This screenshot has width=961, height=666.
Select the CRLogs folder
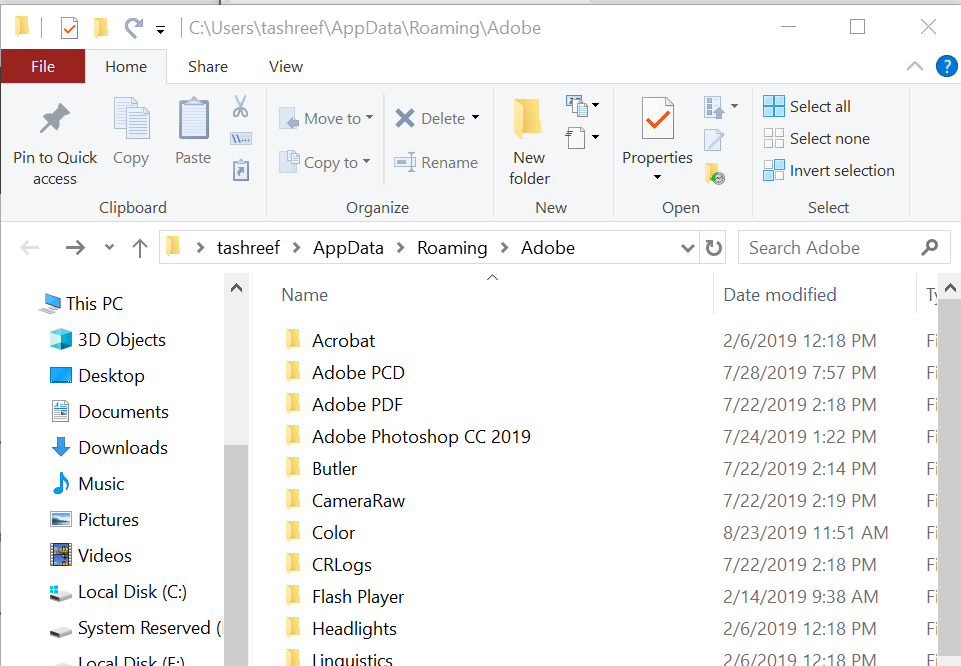click(x=329, y=564)
